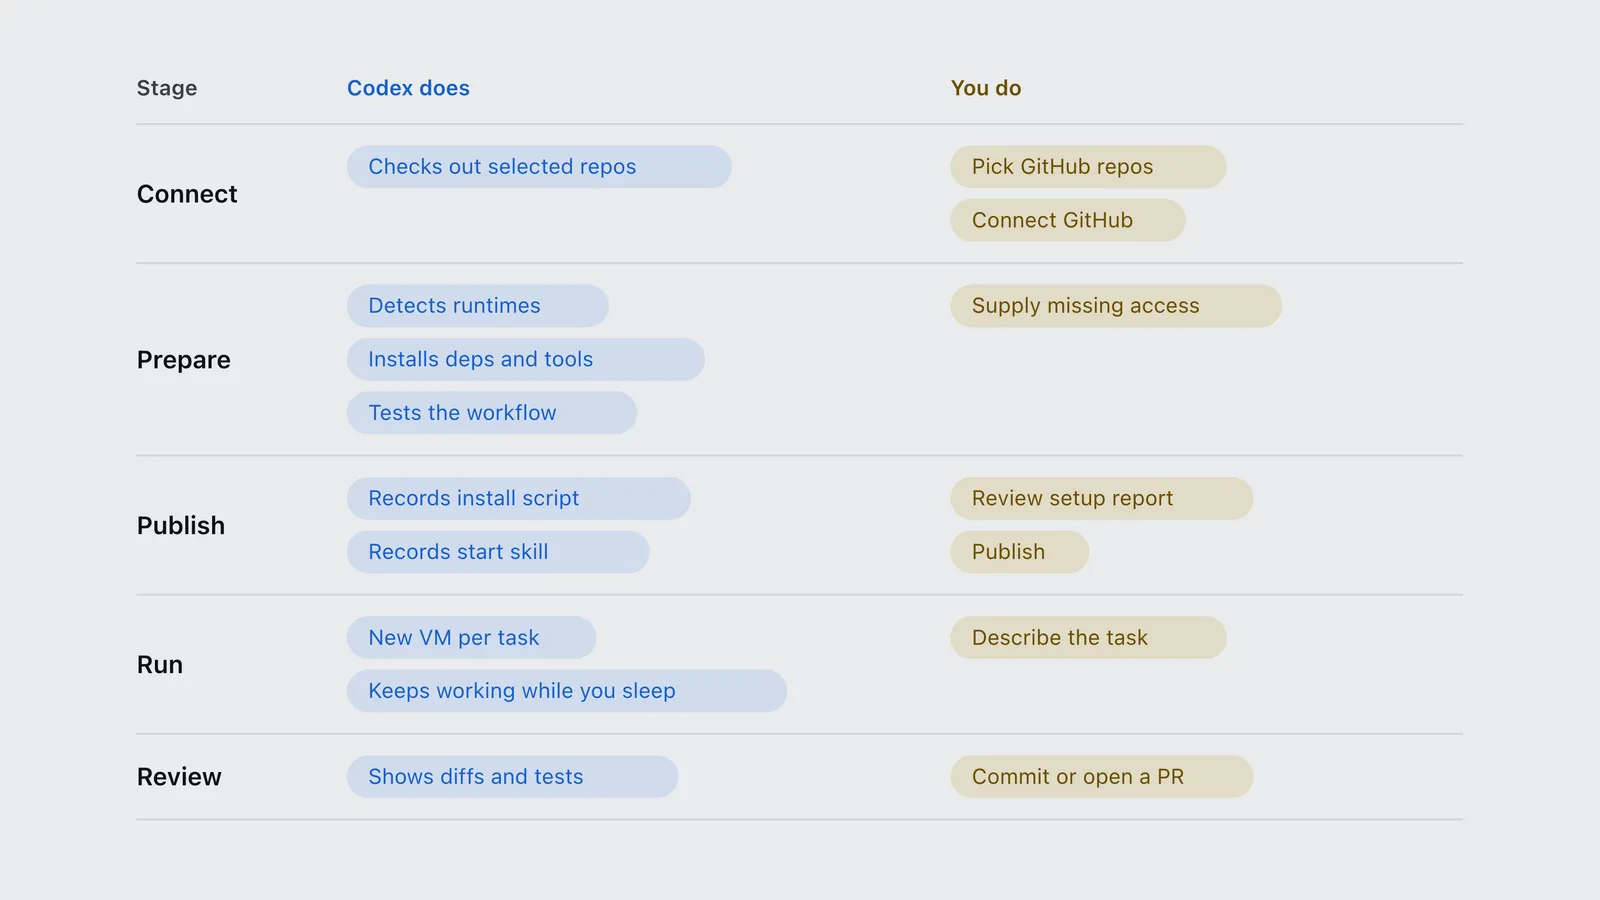Click the 'Shows diffs and tests' pill

[513, 777]
